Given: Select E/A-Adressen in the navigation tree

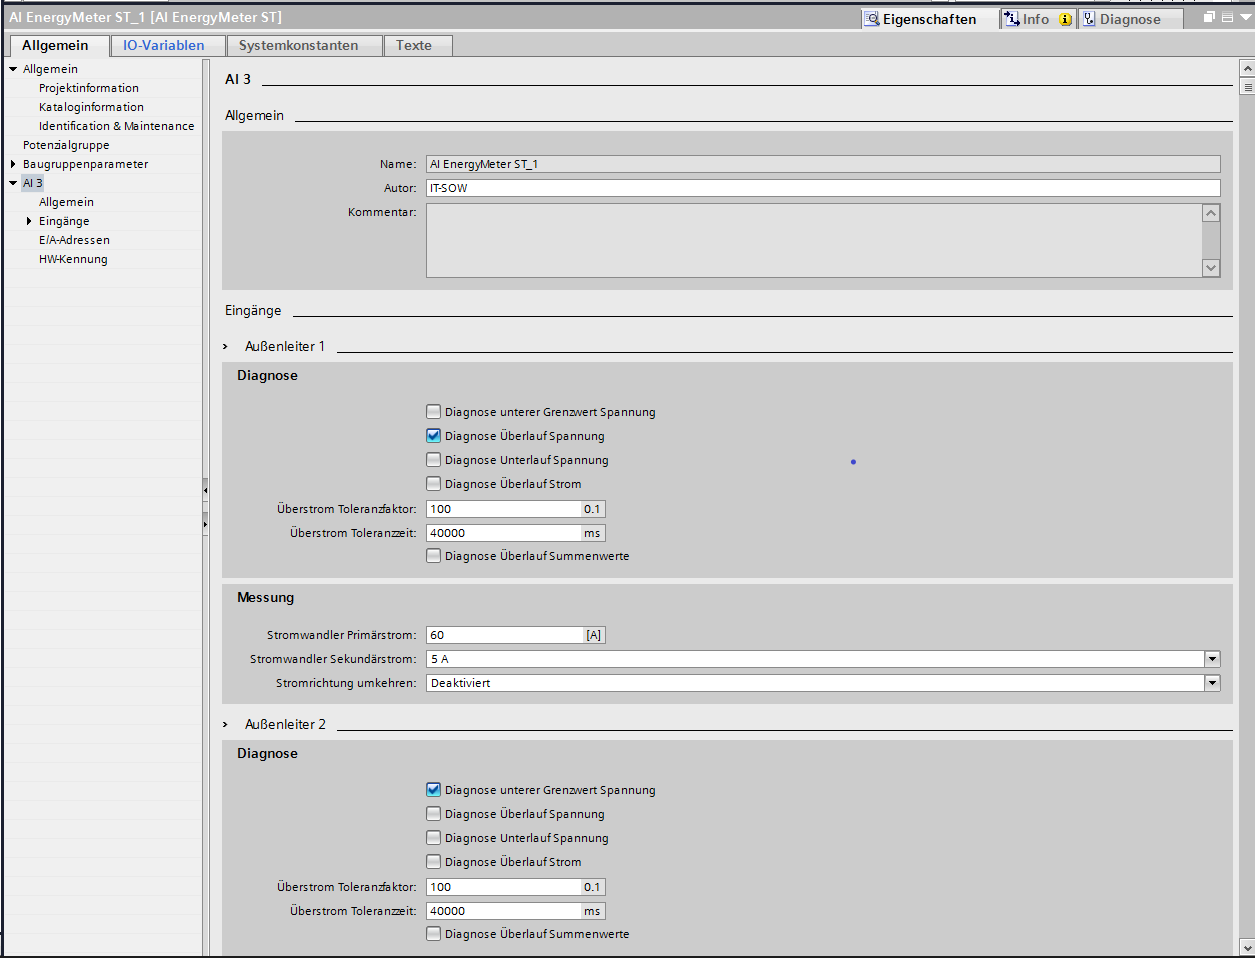Looking at the screenshot, I should click(x=74, y=240).
